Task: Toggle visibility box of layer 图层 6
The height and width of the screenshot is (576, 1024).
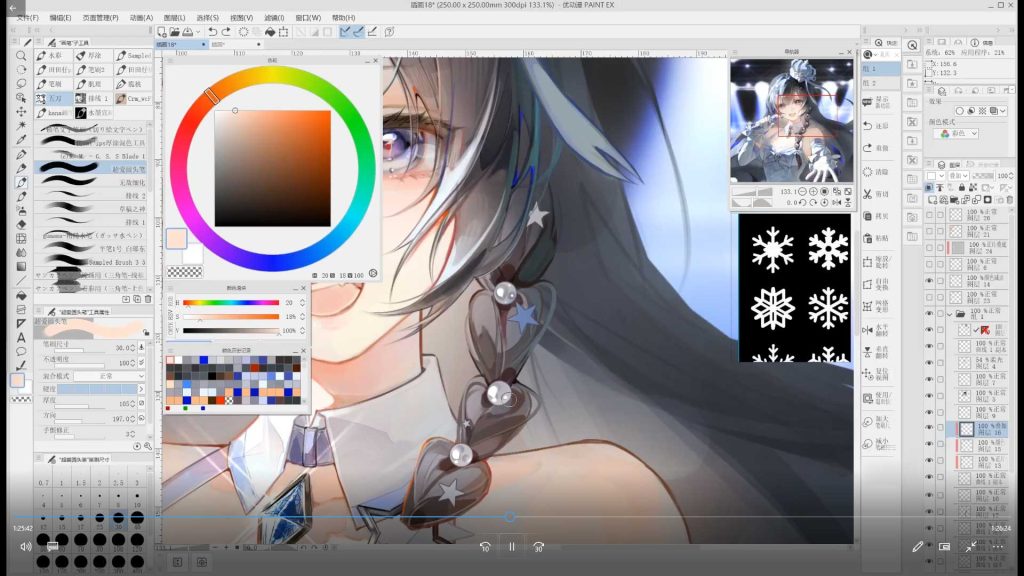Action: coord(929,264)
